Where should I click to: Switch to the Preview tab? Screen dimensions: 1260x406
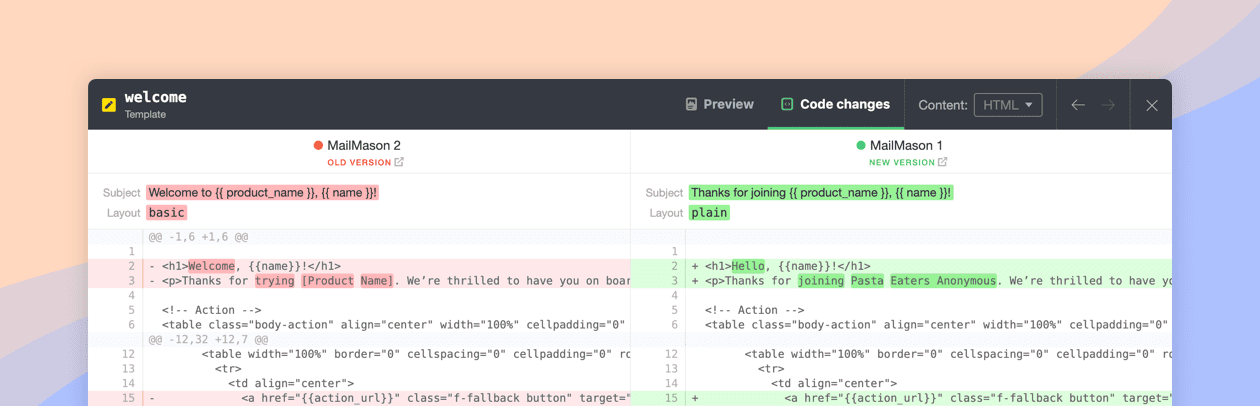pos(720,104)
